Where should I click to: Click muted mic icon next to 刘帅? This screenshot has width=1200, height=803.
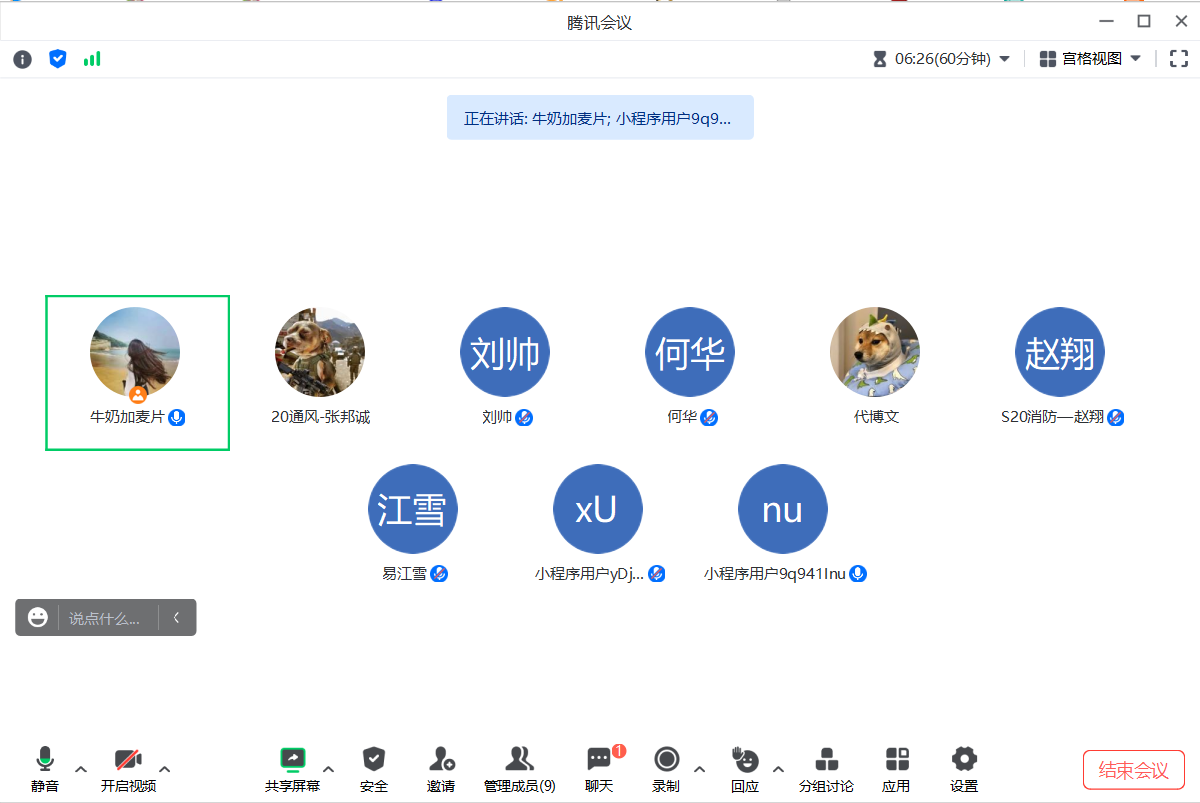[x=524, y=417]
